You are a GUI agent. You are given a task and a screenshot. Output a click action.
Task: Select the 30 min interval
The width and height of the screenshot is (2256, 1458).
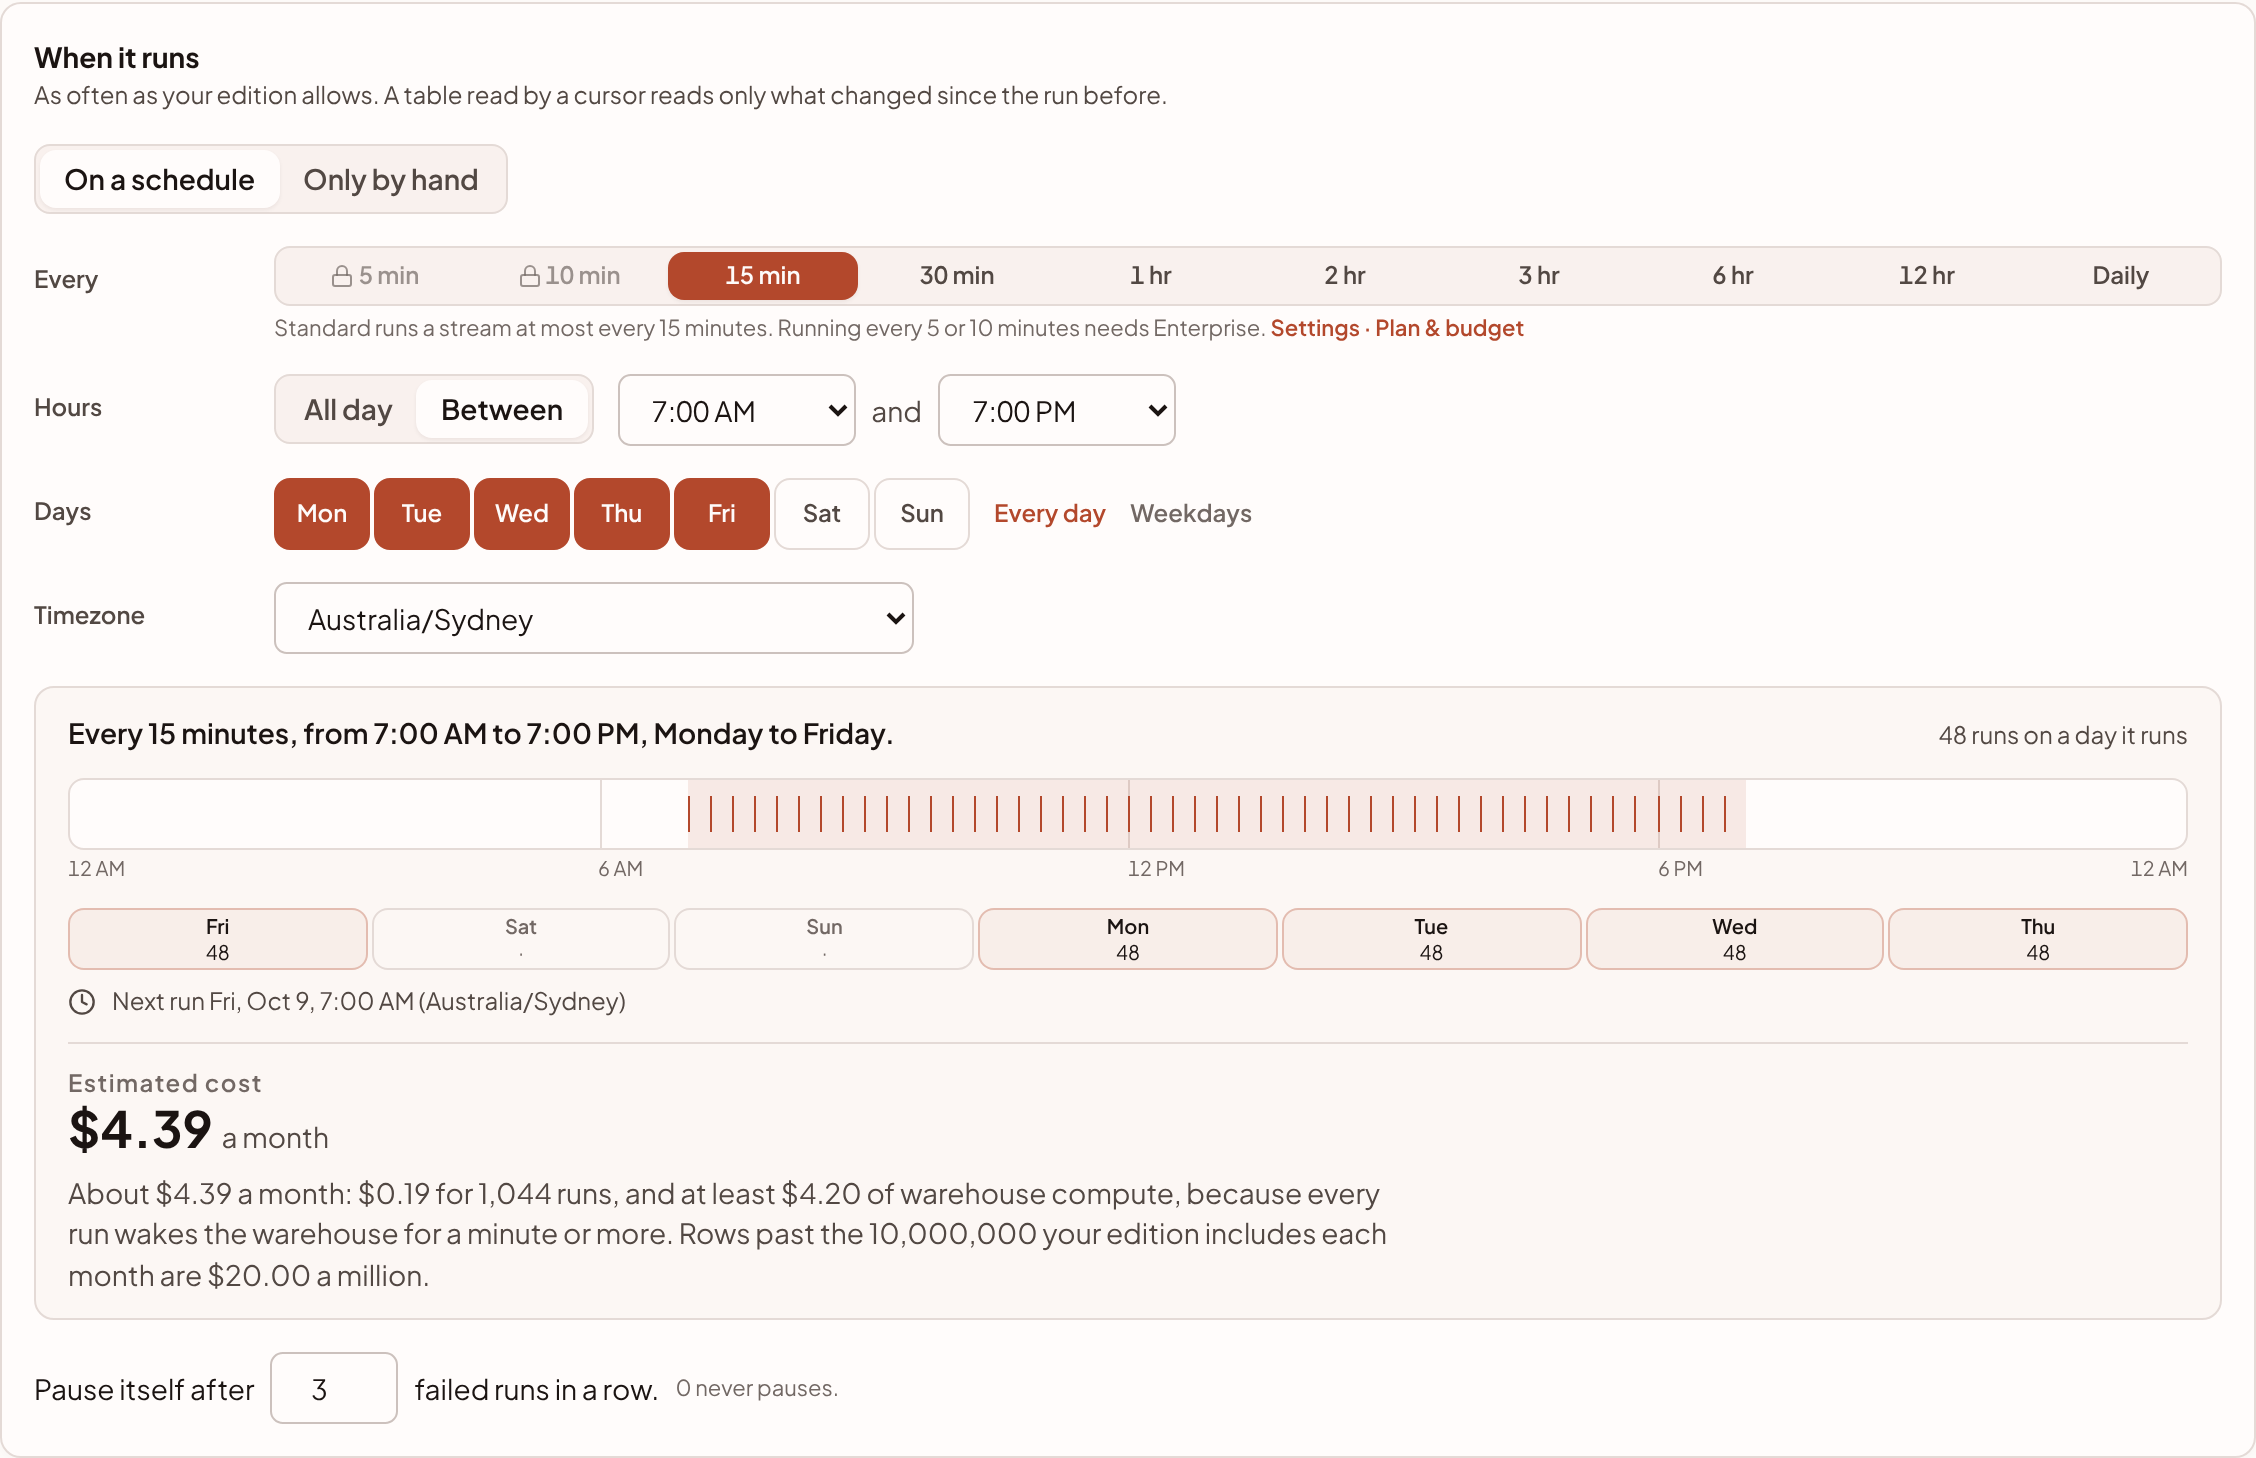pyautogui.click(x=957, y=276)
